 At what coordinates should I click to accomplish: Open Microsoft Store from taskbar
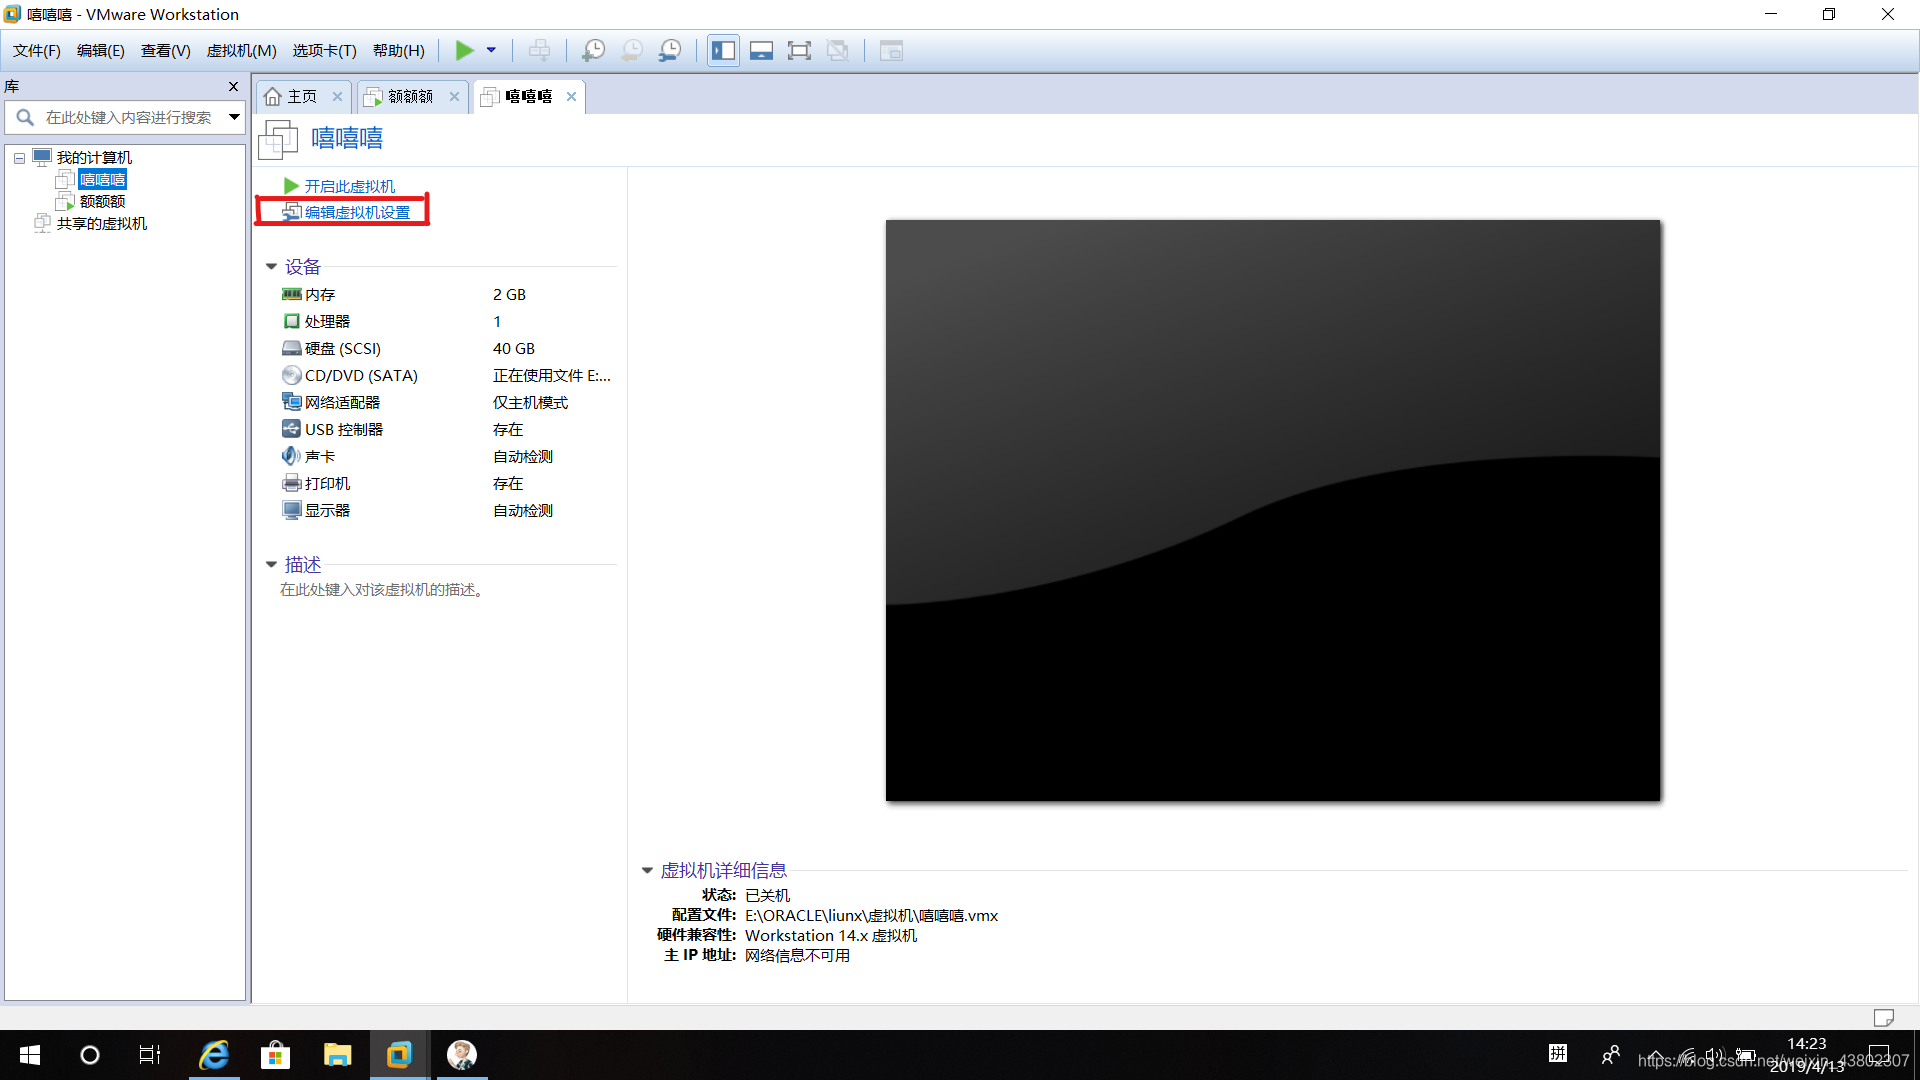(275, 1055)
